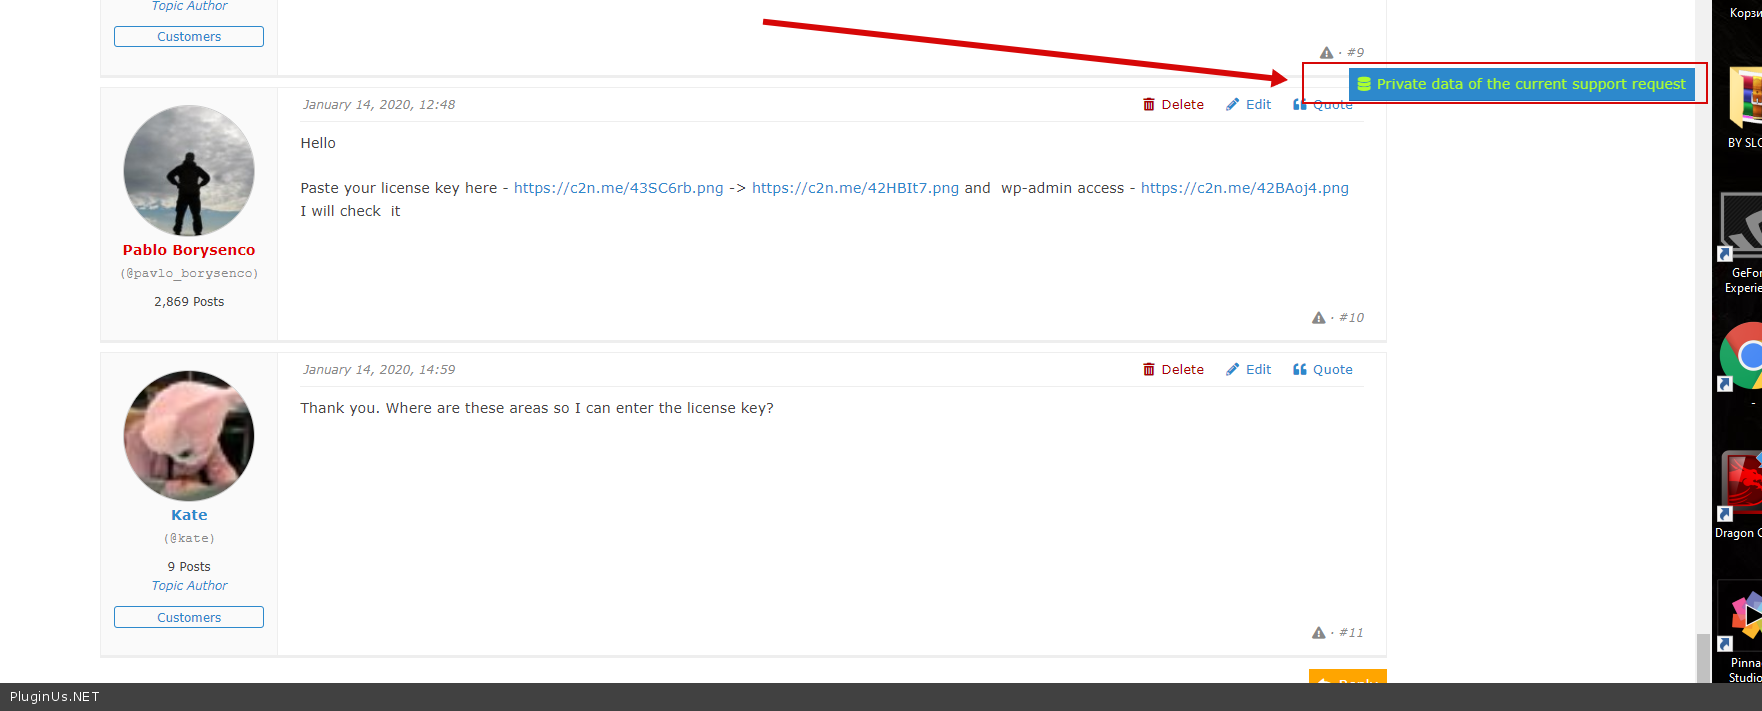Open post #10 permalink

(x=1351, y=318)
